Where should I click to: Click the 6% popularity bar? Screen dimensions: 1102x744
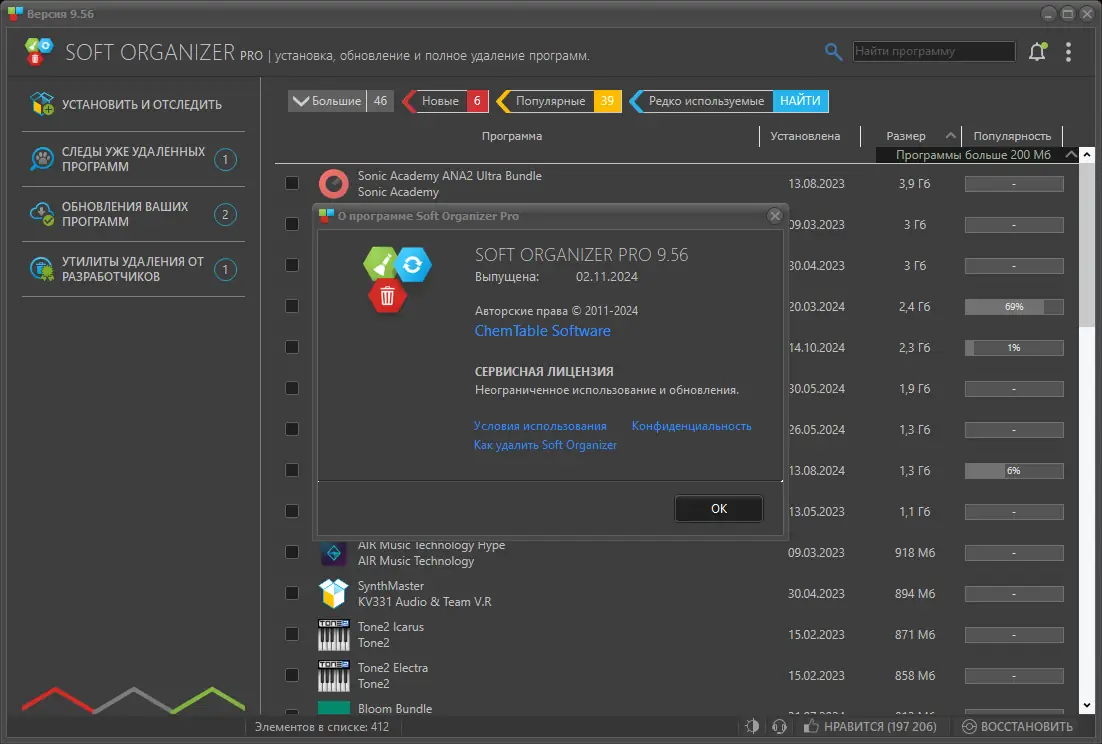tap(1013, 471)
